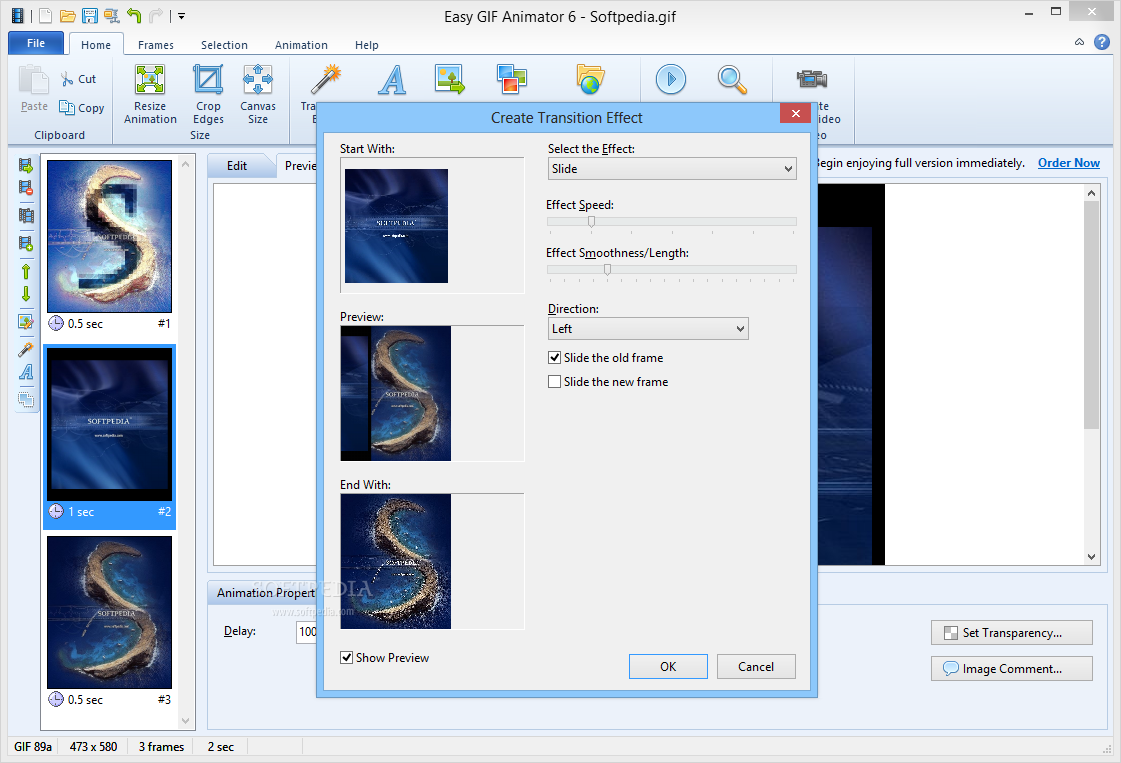Open the Resize Animation tool
The width and height of the screenshot is (1121, 763).
coord(150,94)
